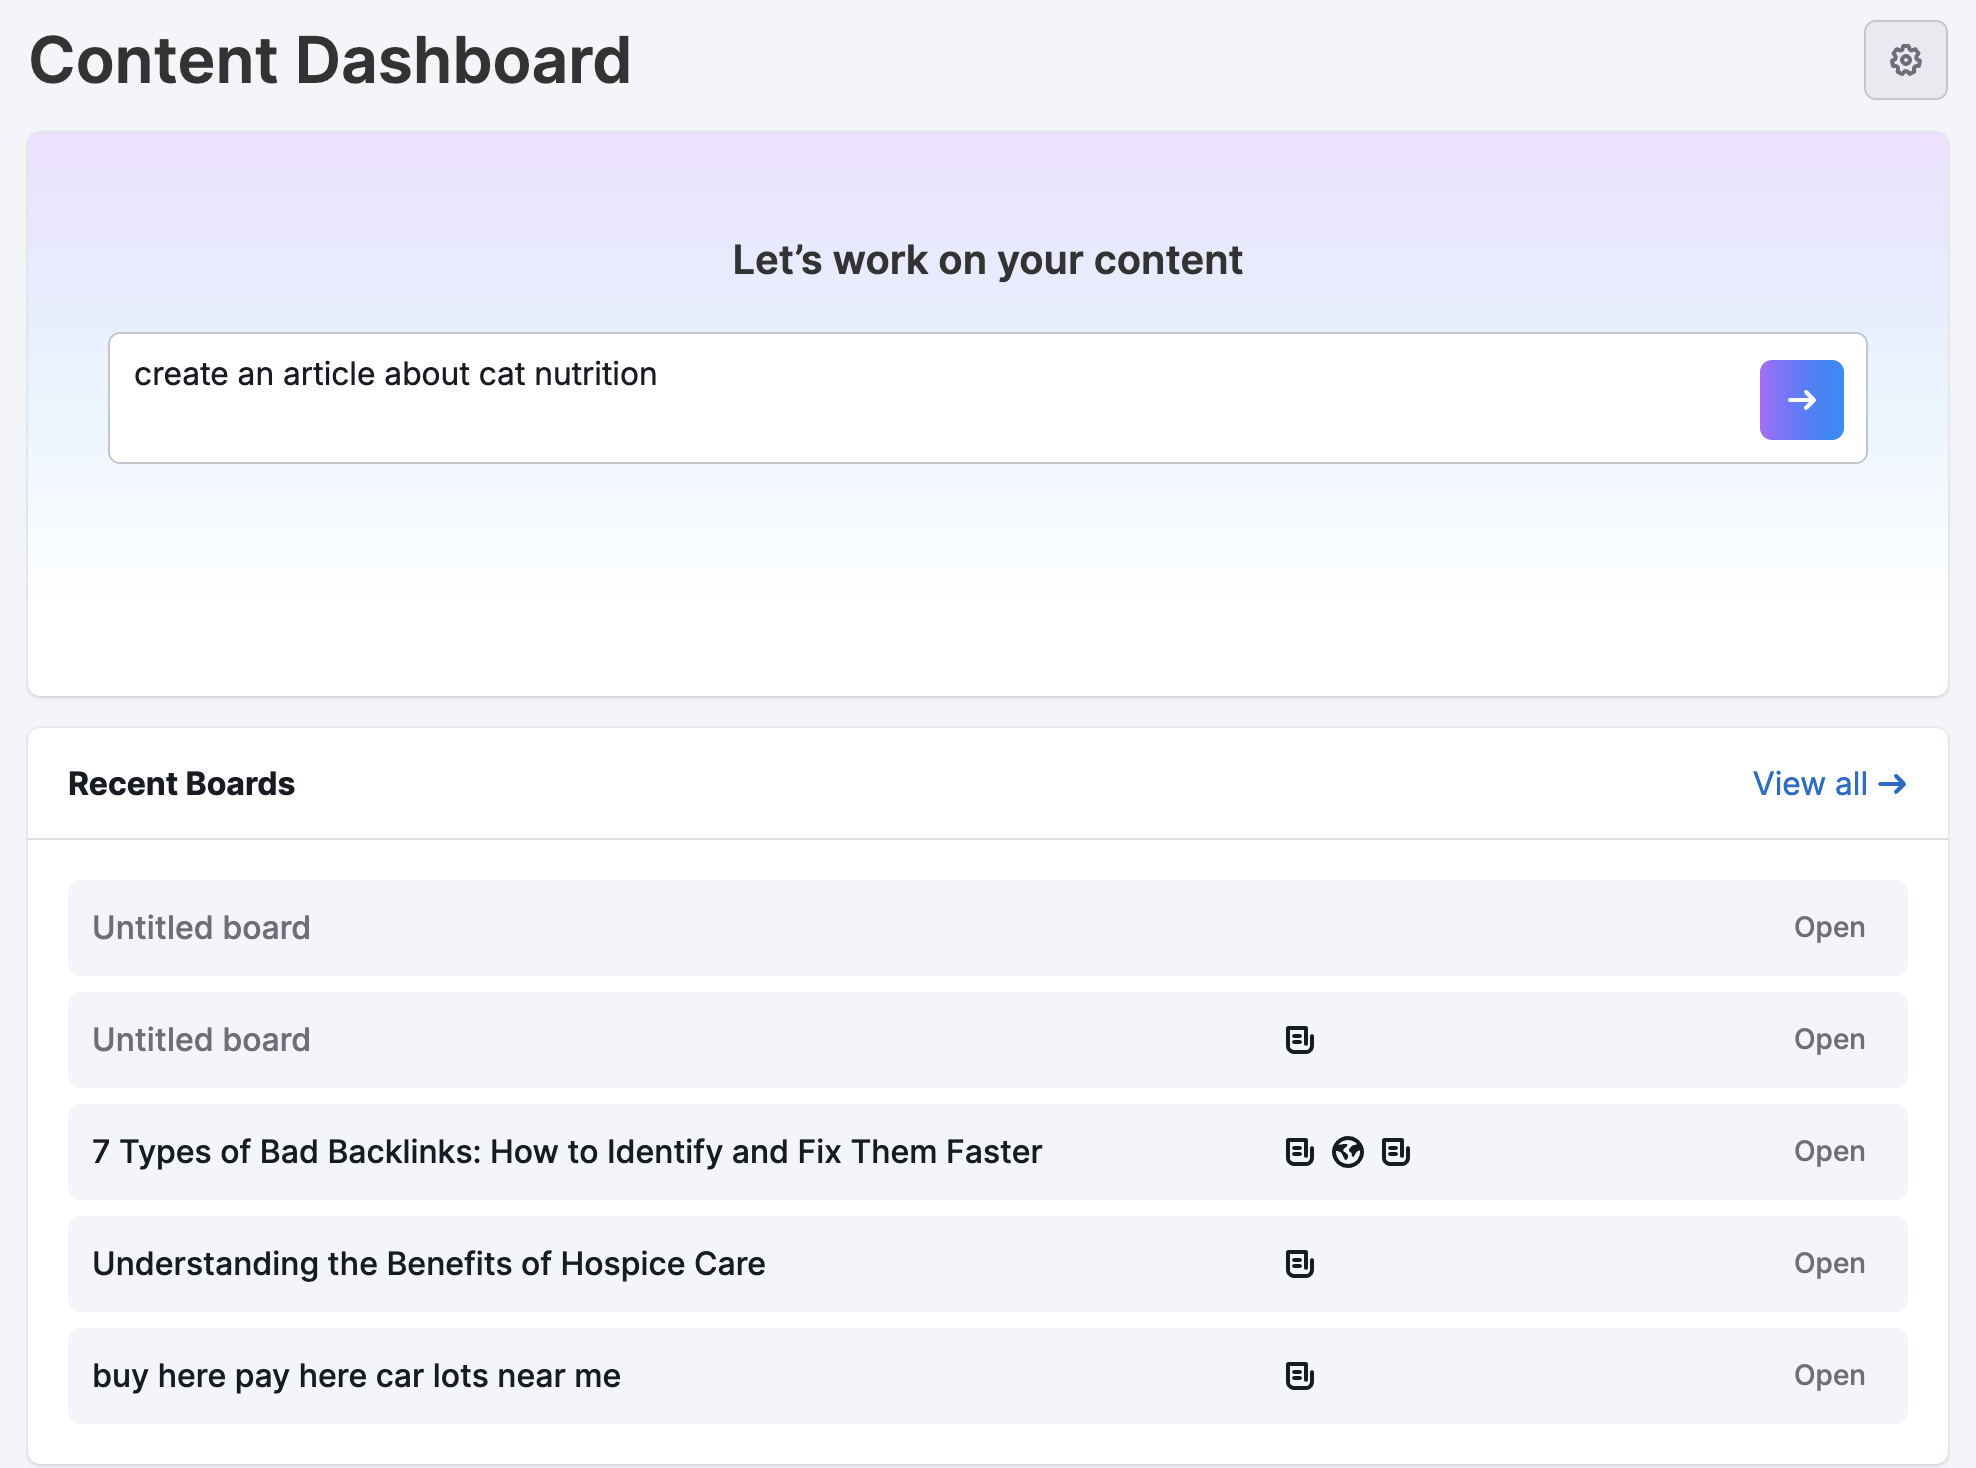Click the article icon on second Untitled board
Viewport: 1976px width, 1468px height.
click(1299, 1040)
